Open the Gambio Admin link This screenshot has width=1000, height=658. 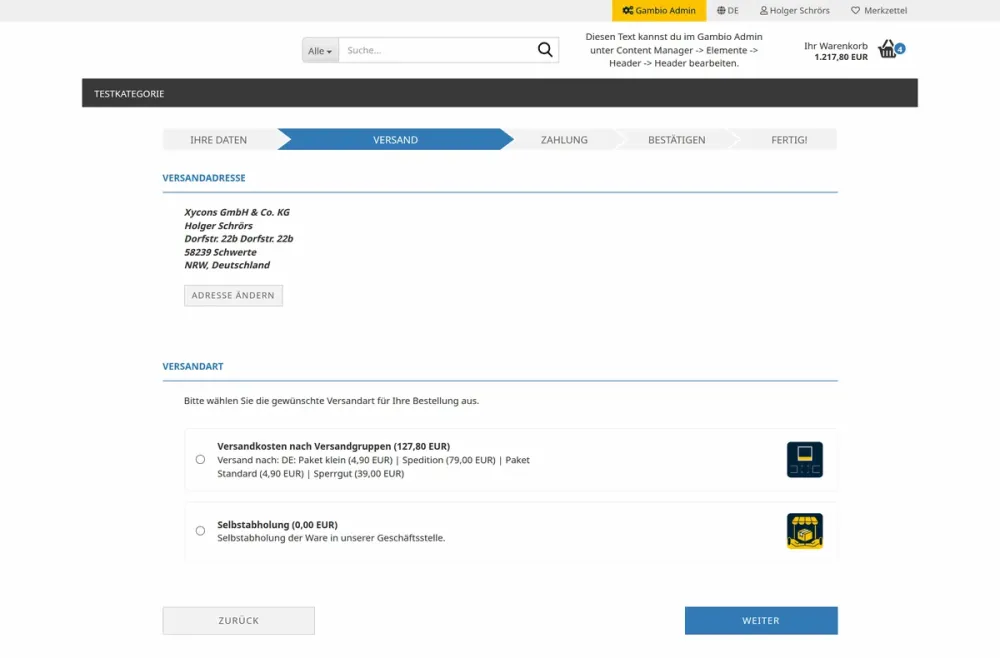pos(659,10)
